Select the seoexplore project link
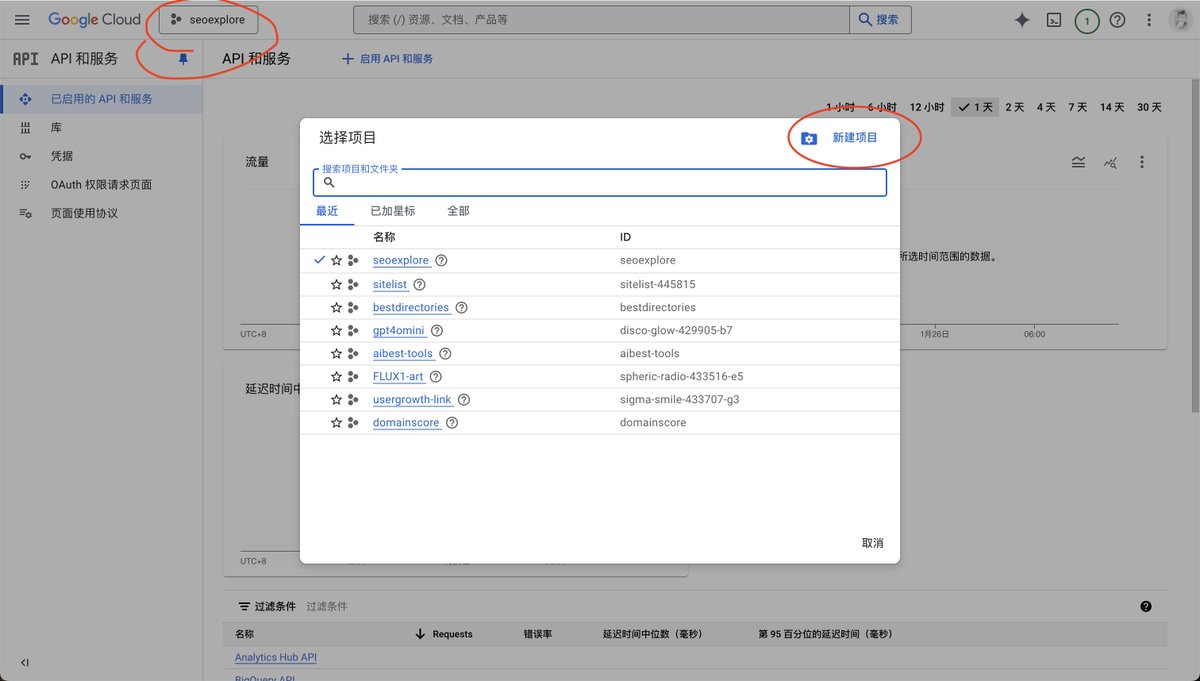Screen dimensions: 1200x681 pyautogui.click(x=401, y=260)
